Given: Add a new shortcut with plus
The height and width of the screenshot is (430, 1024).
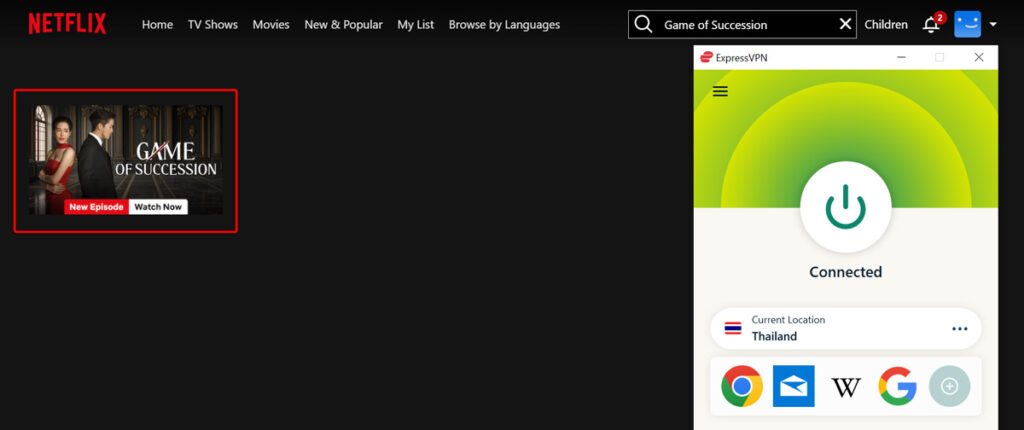Looking at the screenshot, I should pos(950,386).
